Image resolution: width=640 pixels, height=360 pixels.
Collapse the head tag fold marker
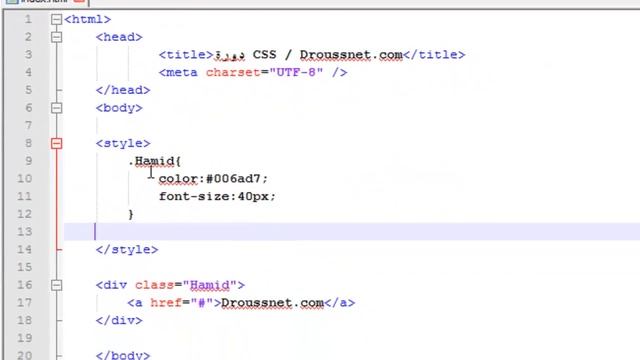click(57, 37)
